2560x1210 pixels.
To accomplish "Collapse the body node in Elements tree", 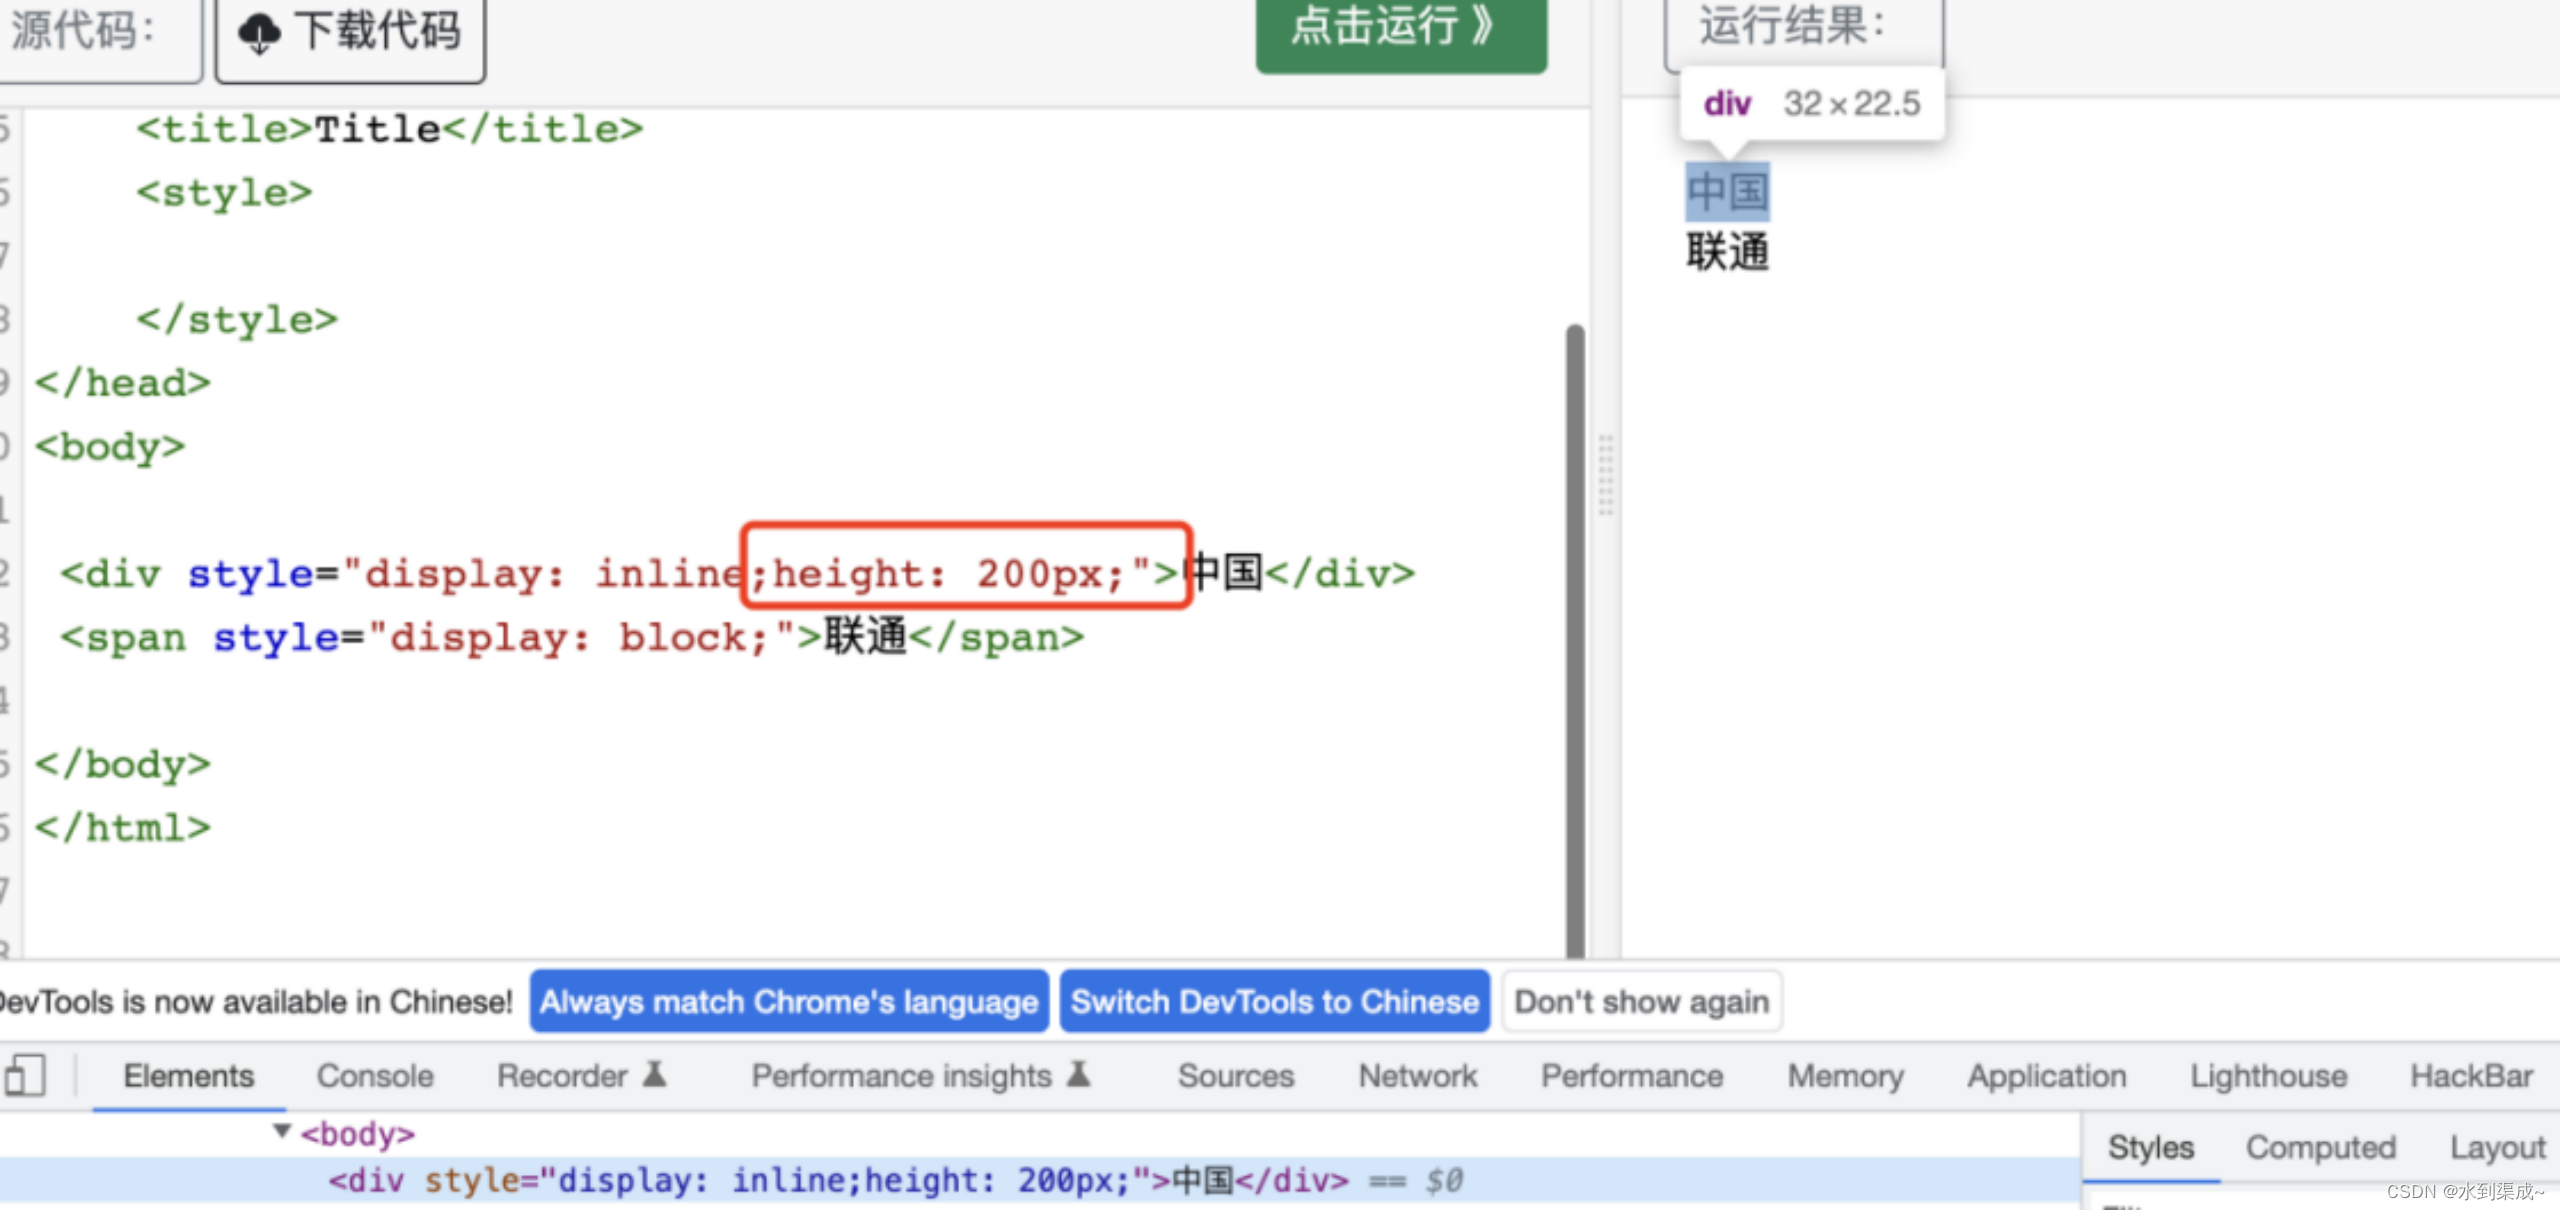I will pyautogui.click(x=282, y=1131).
